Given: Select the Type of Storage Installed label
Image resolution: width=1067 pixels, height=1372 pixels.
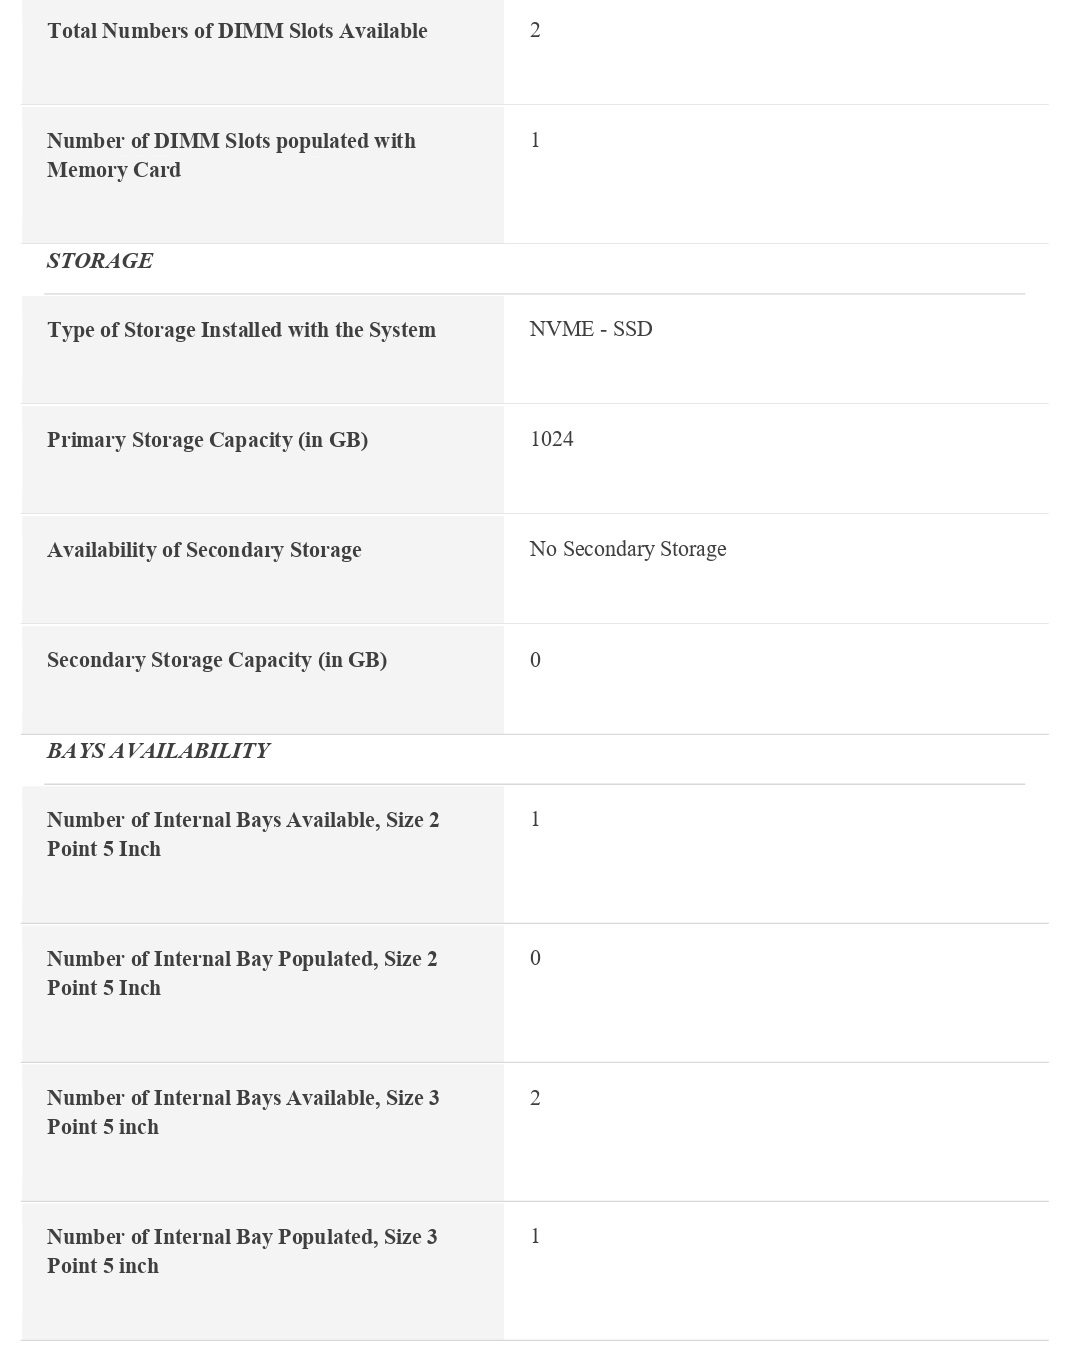Looking at the screenshot, I should coord(241,330).
